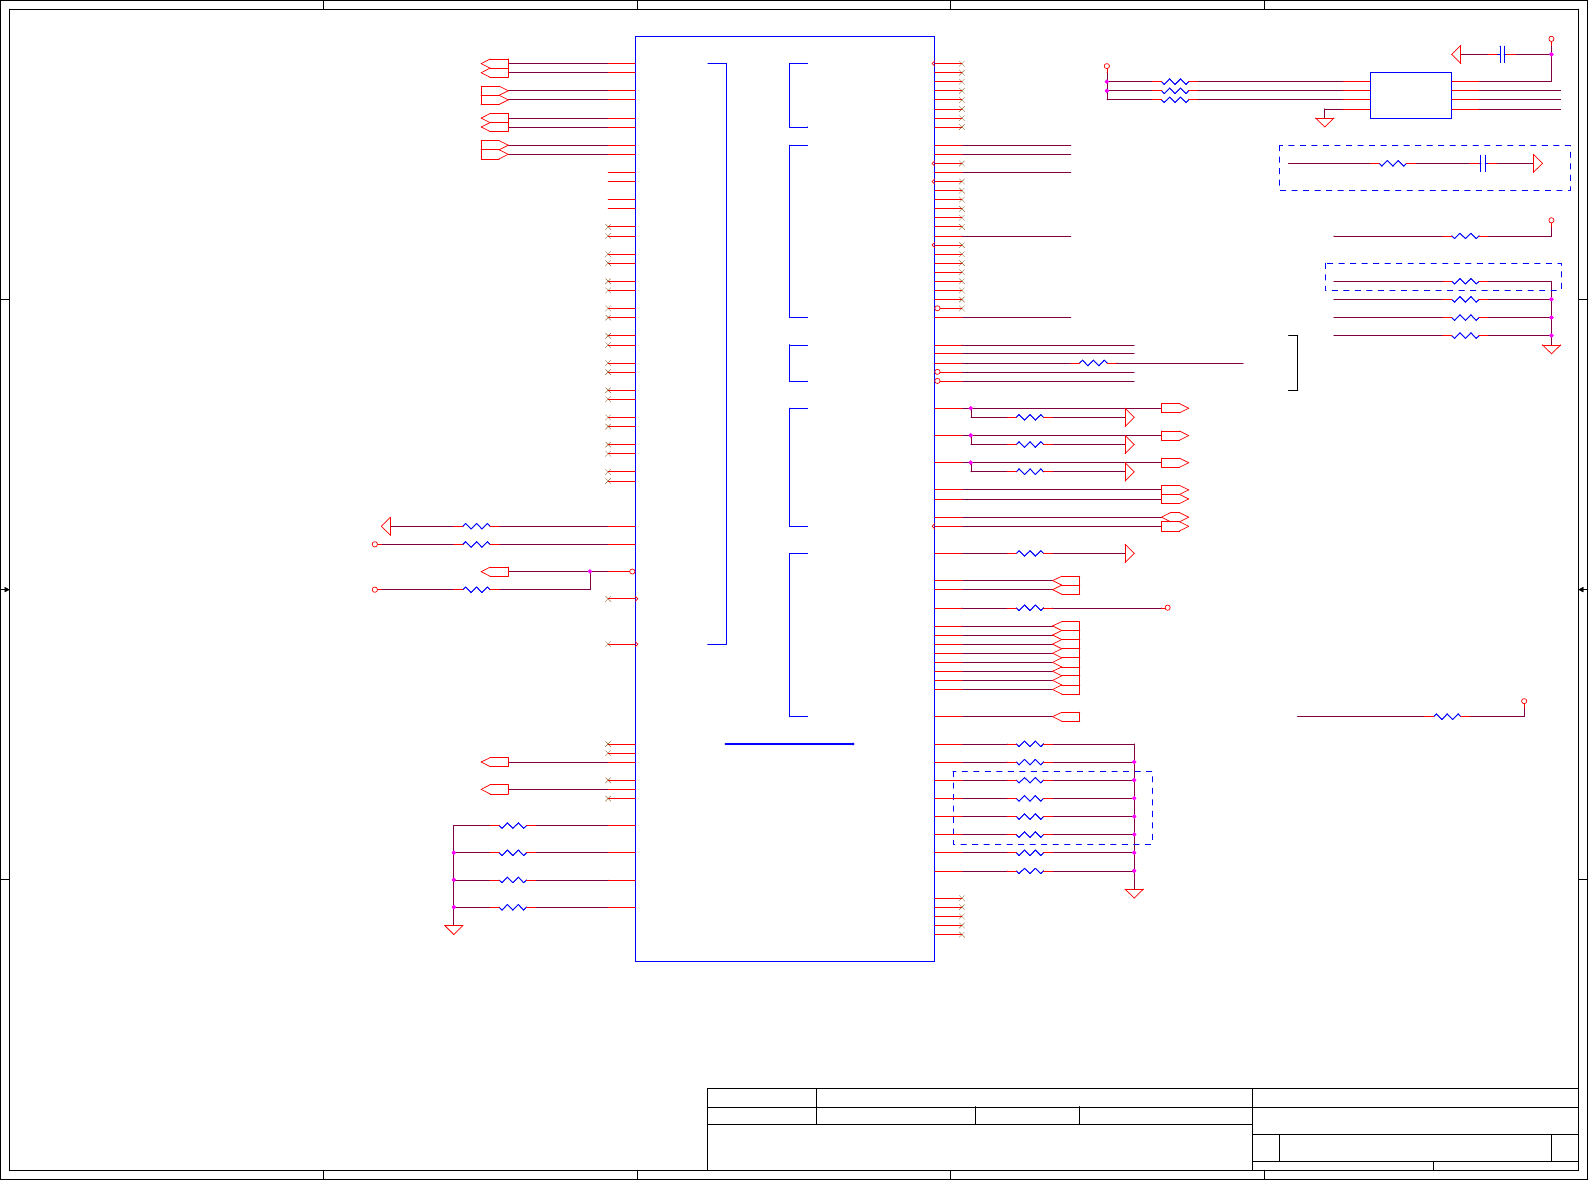The image size is (1589, 1180).
Task: Select the resistor connected to the large left arrow
Action: 477,526
